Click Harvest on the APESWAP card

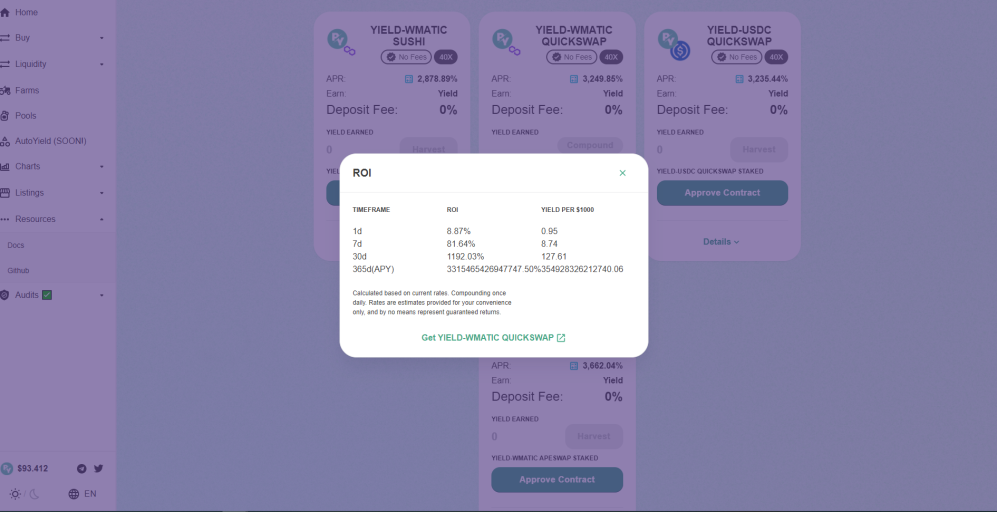tap(594, 436)
